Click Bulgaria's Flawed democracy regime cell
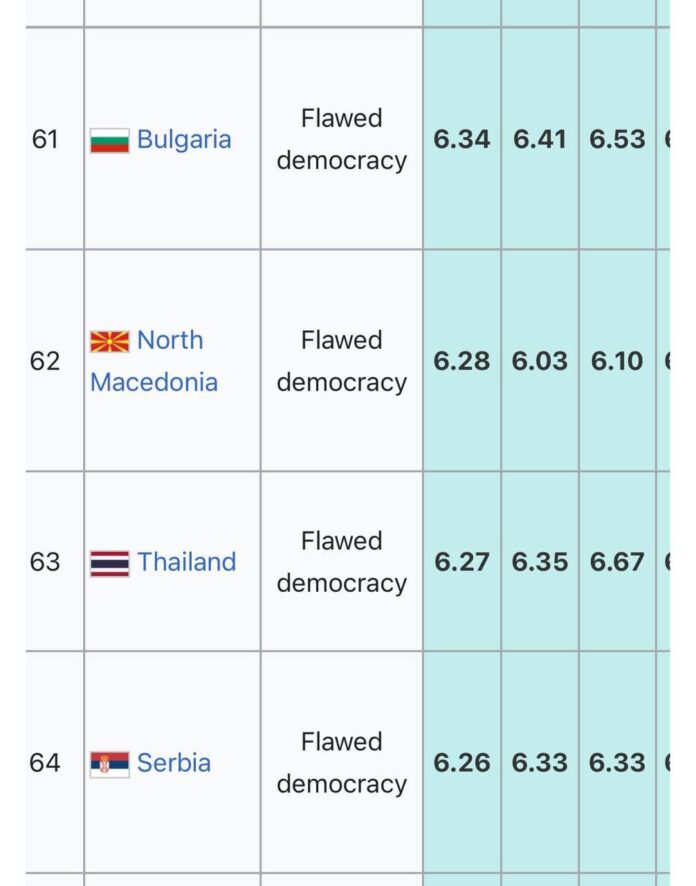Screen dimensions: 696x886 tap(342, 140)
